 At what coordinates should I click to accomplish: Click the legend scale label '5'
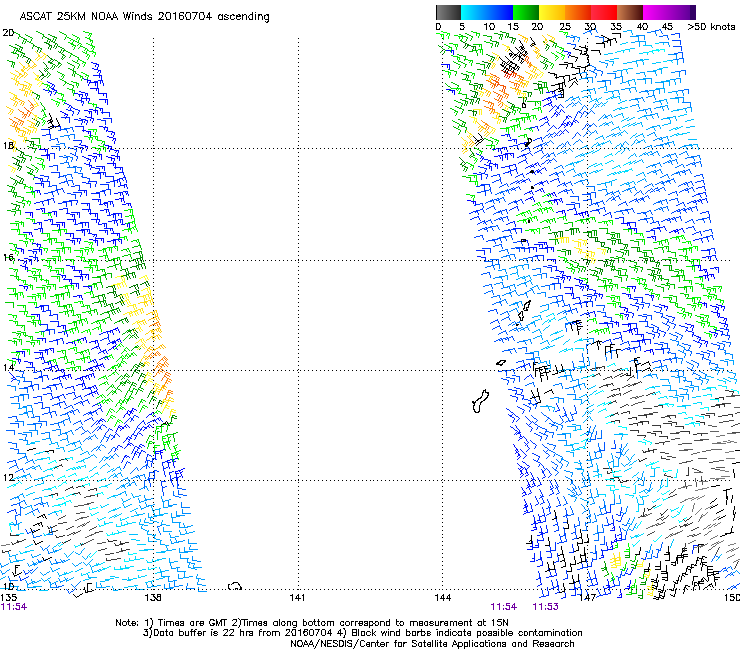click(x=462, y=27)
